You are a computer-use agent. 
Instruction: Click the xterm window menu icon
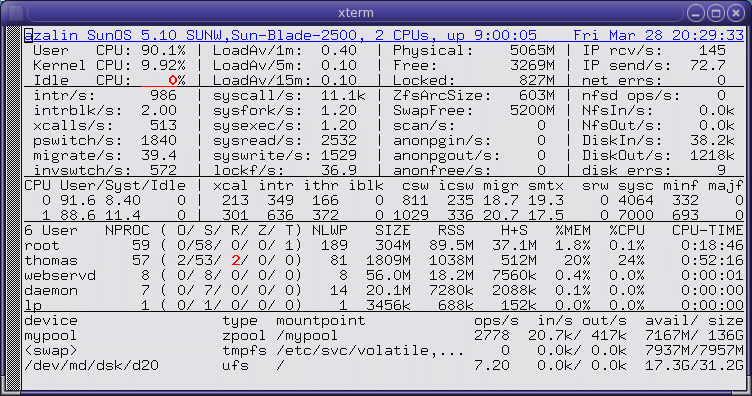pyautogui.click(x=15, y=13)
